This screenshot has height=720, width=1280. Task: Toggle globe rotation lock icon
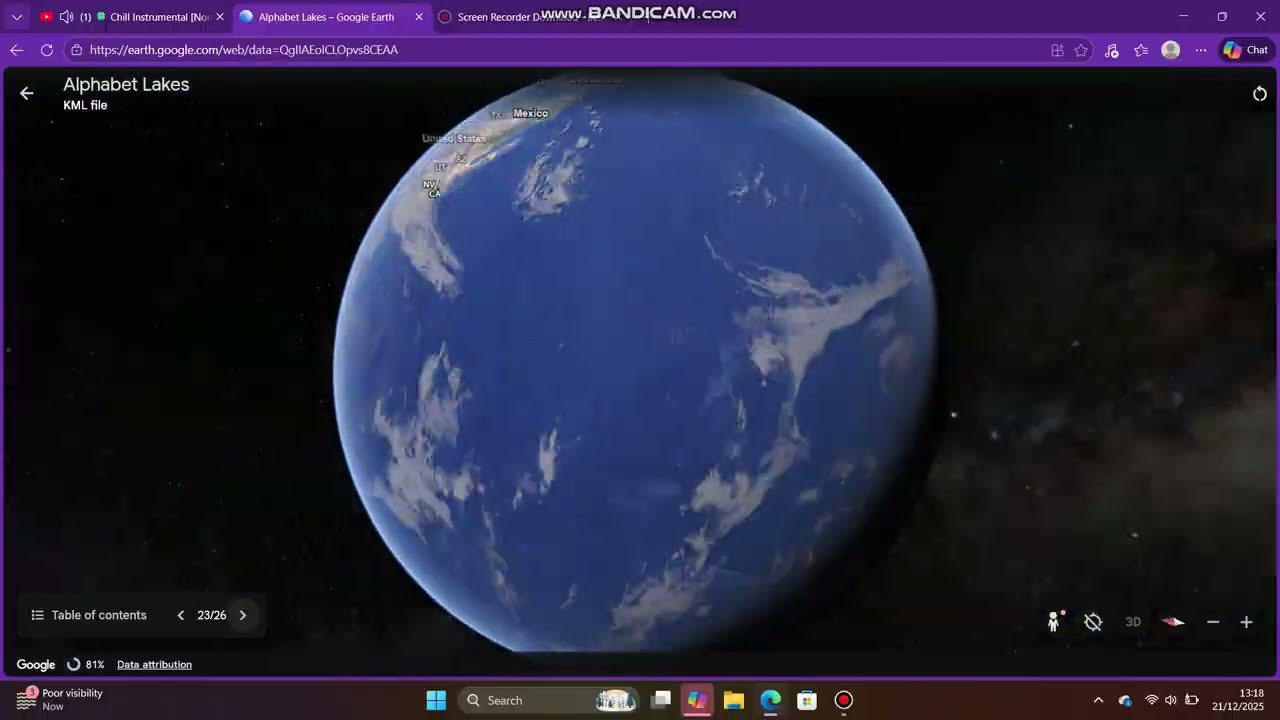1093,622
